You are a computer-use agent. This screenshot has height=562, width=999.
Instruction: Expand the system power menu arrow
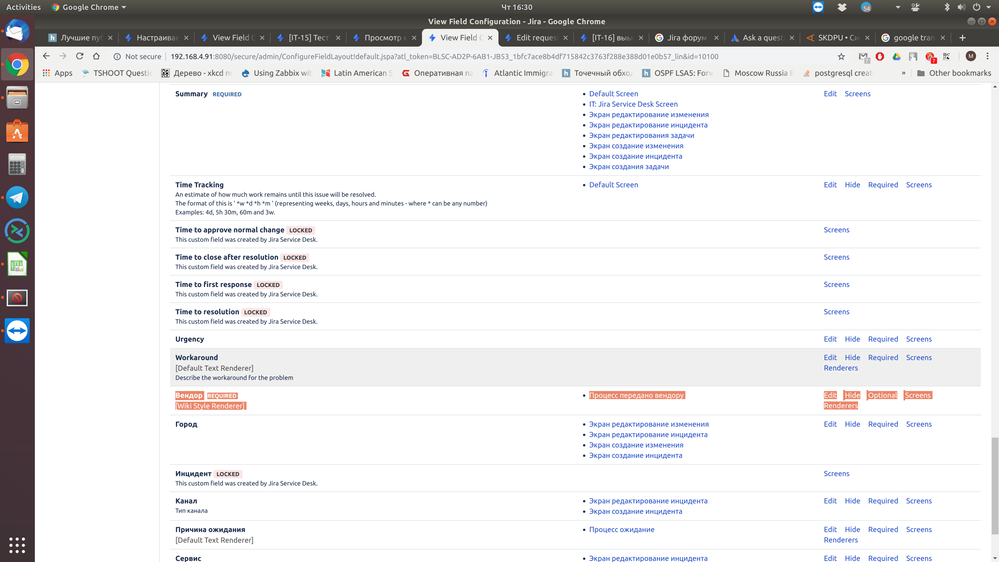(988, 7)
